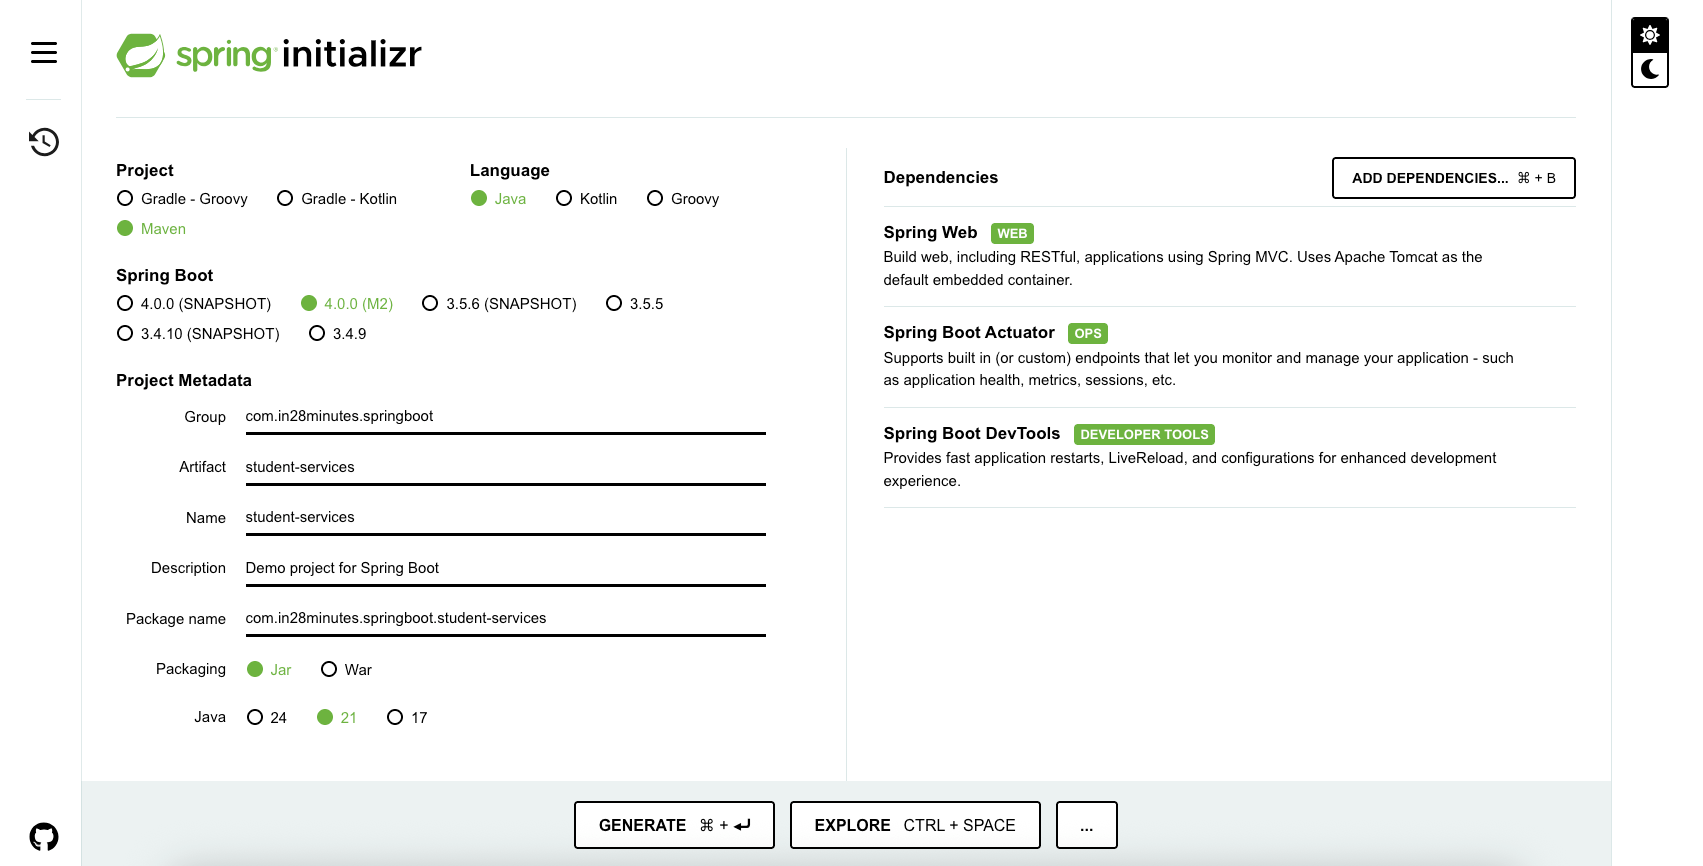The height and width of the screenshot is (866, 1703).
Task: Switch to light theme sun icon
Action: (1649, 35)
